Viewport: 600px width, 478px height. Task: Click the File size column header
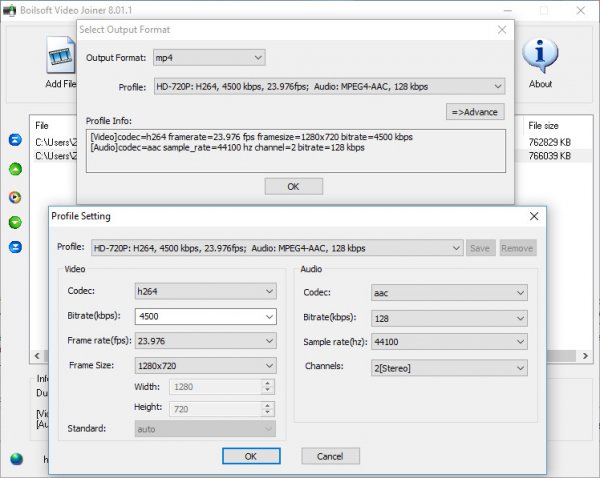(x=543, y=126)
